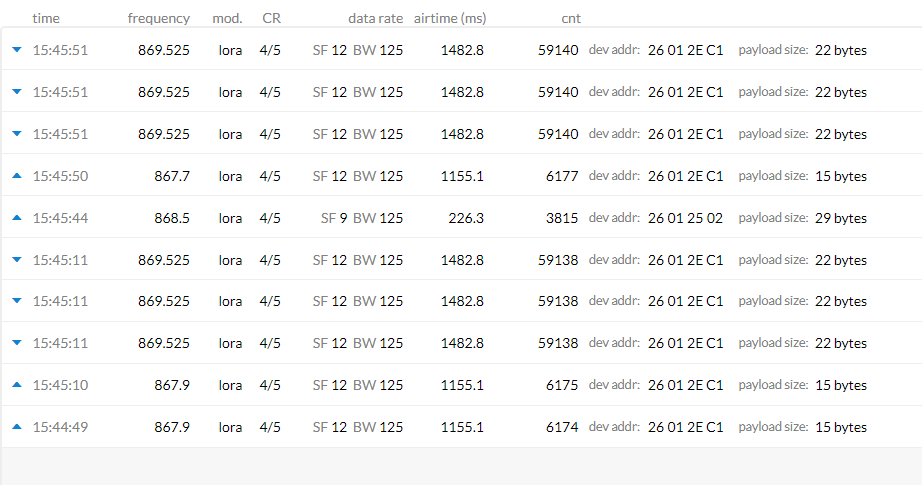Screen dimensions: 922x485
Task: Click the uplink arrow beside 15:45:44
Action: pyautogui.click(x=16, y=218)
